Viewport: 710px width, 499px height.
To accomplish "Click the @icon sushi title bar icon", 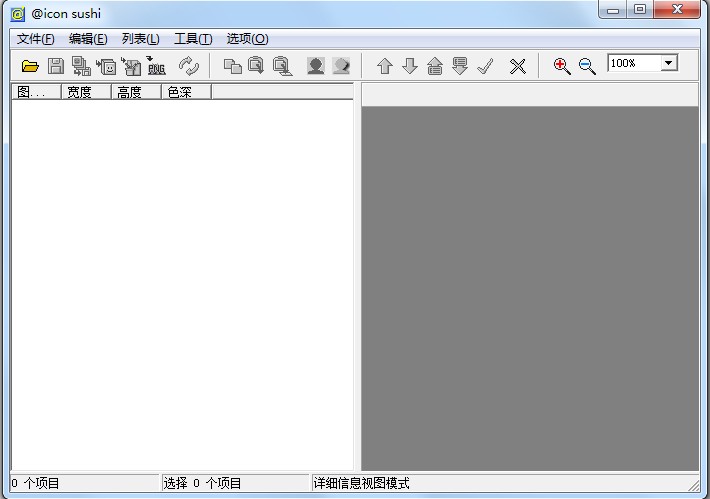I will 17,14.
